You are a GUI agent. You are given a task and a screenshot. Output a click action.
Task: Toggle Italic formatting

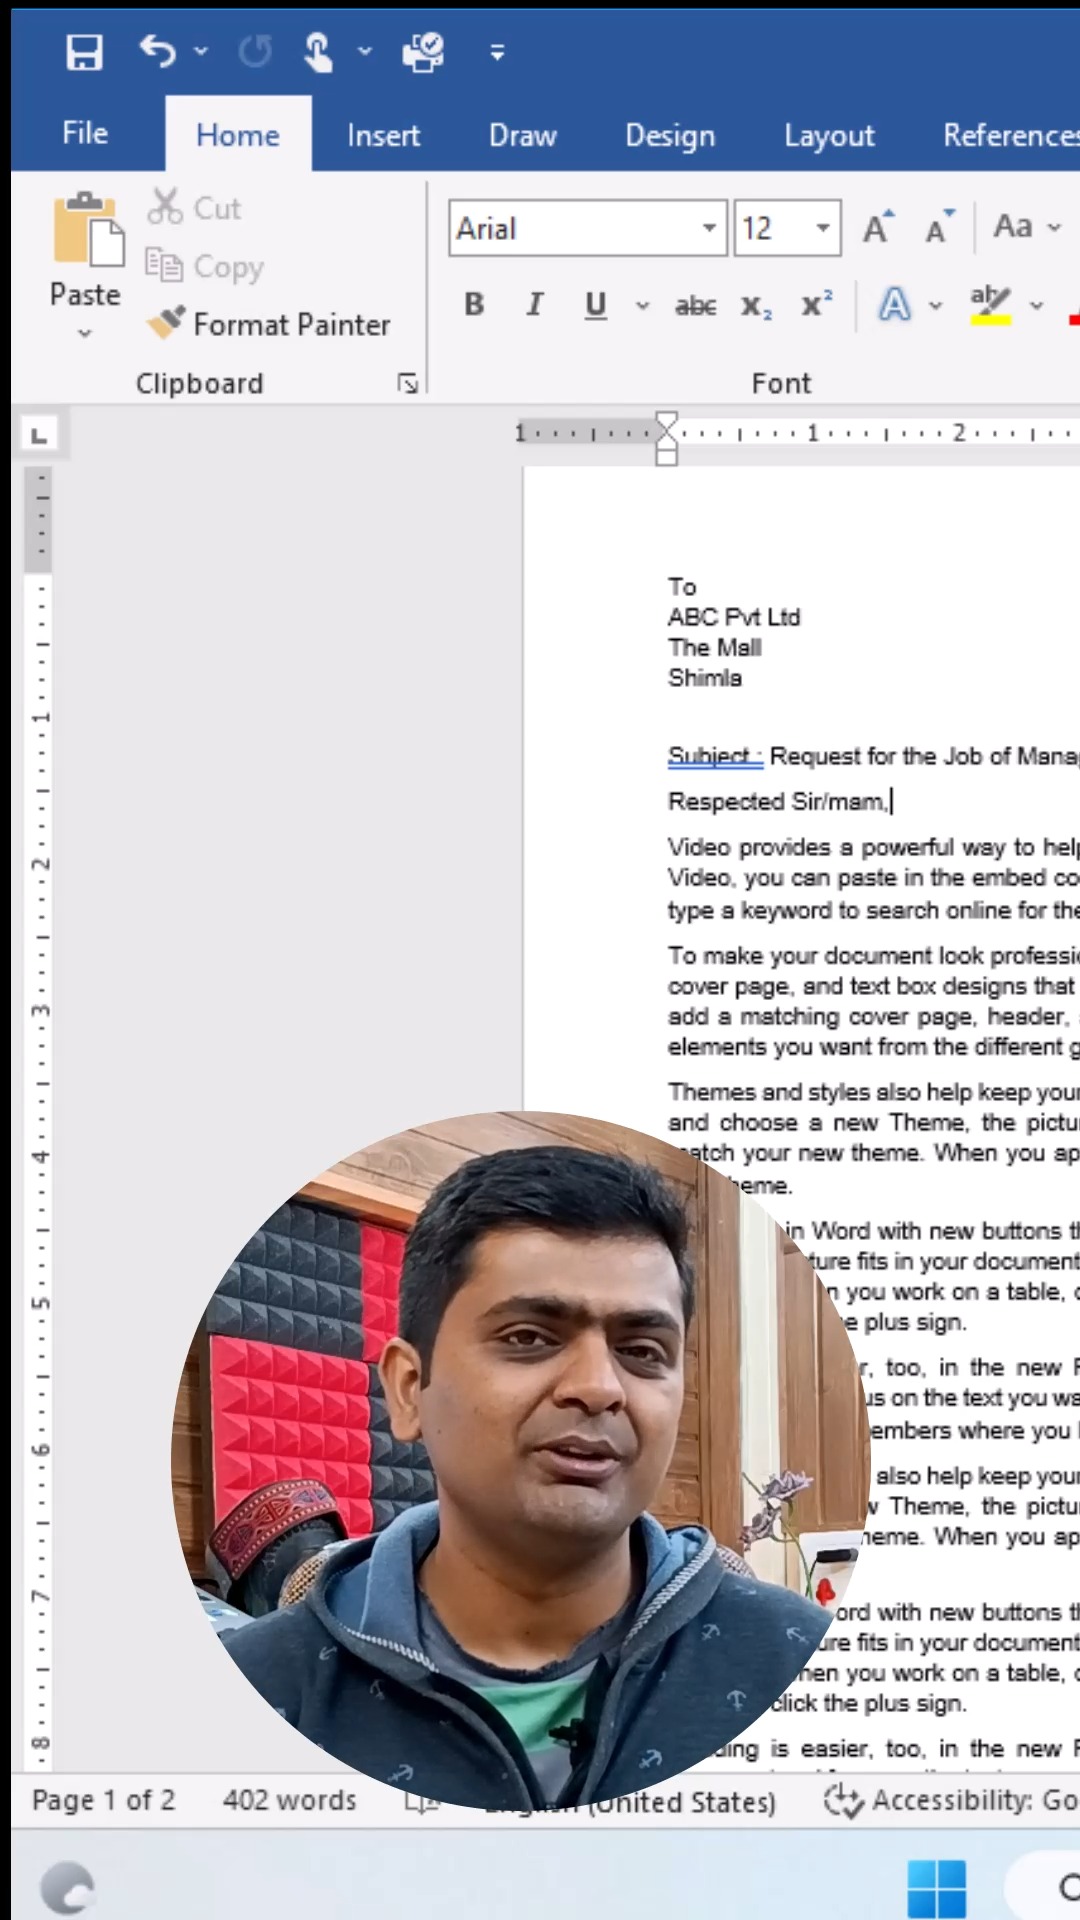coord(535,304)
